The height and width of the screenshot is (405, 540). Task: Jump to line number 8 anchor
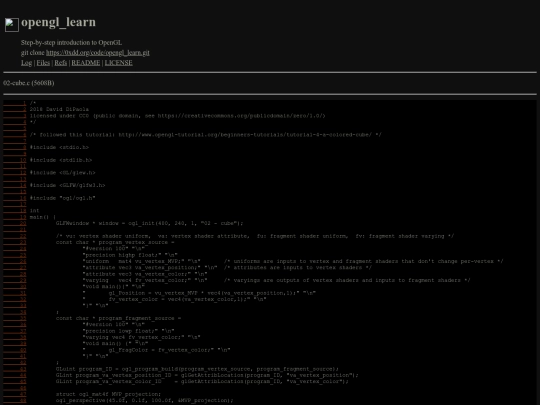pyautogui.click(x=15, y=147)
